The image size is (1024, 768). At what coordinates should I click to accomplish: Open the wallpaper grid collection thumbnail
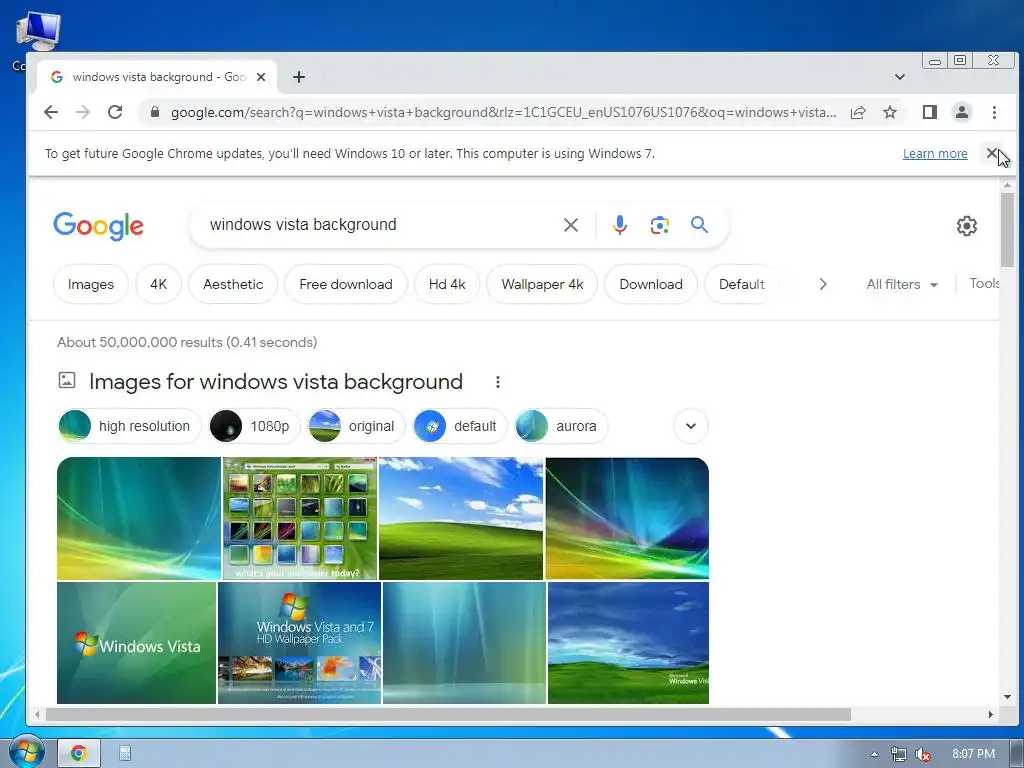(300, 519)
